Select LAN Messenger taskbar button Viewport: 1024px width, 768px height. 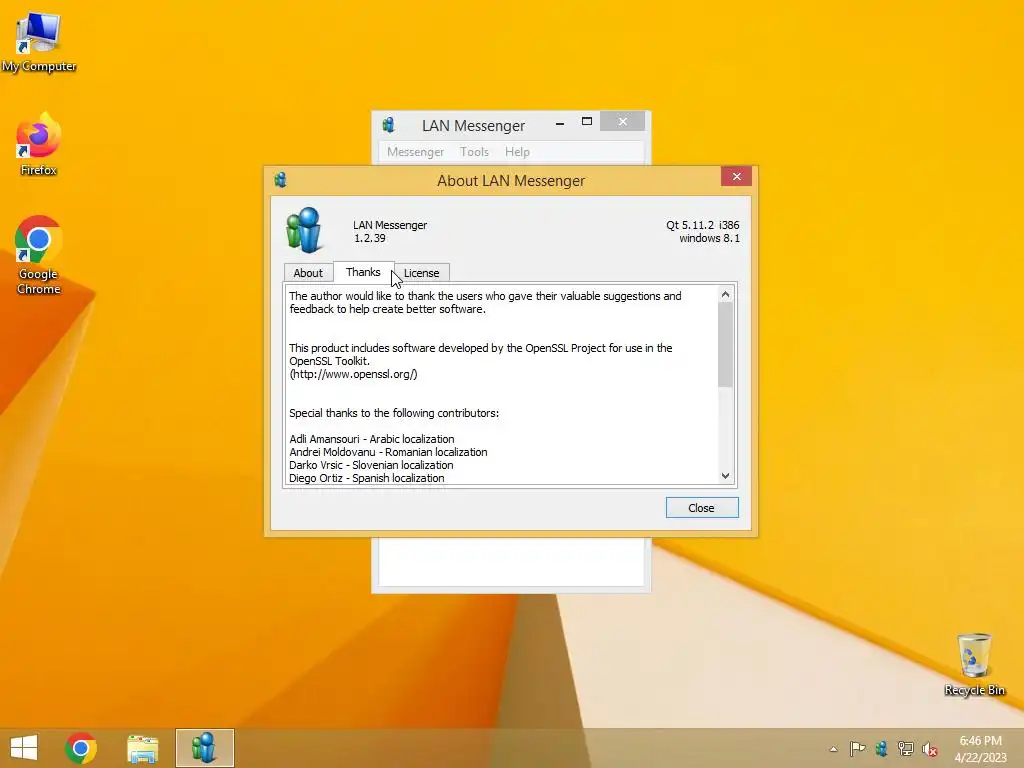click(204, 748)
